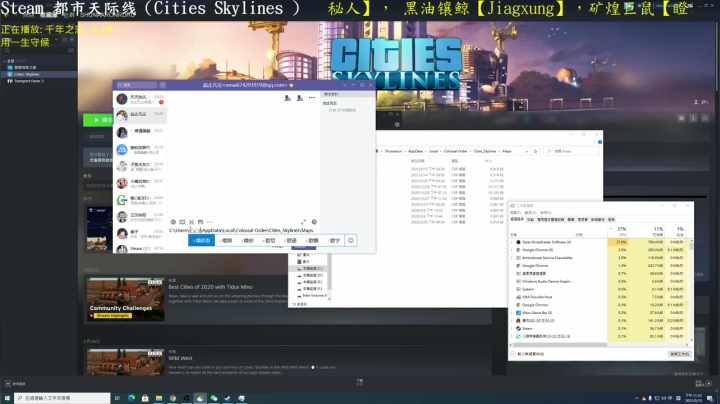
Task: Switch to second Task Manager tab
Action: pyautogui.click(x=530, y=219)
